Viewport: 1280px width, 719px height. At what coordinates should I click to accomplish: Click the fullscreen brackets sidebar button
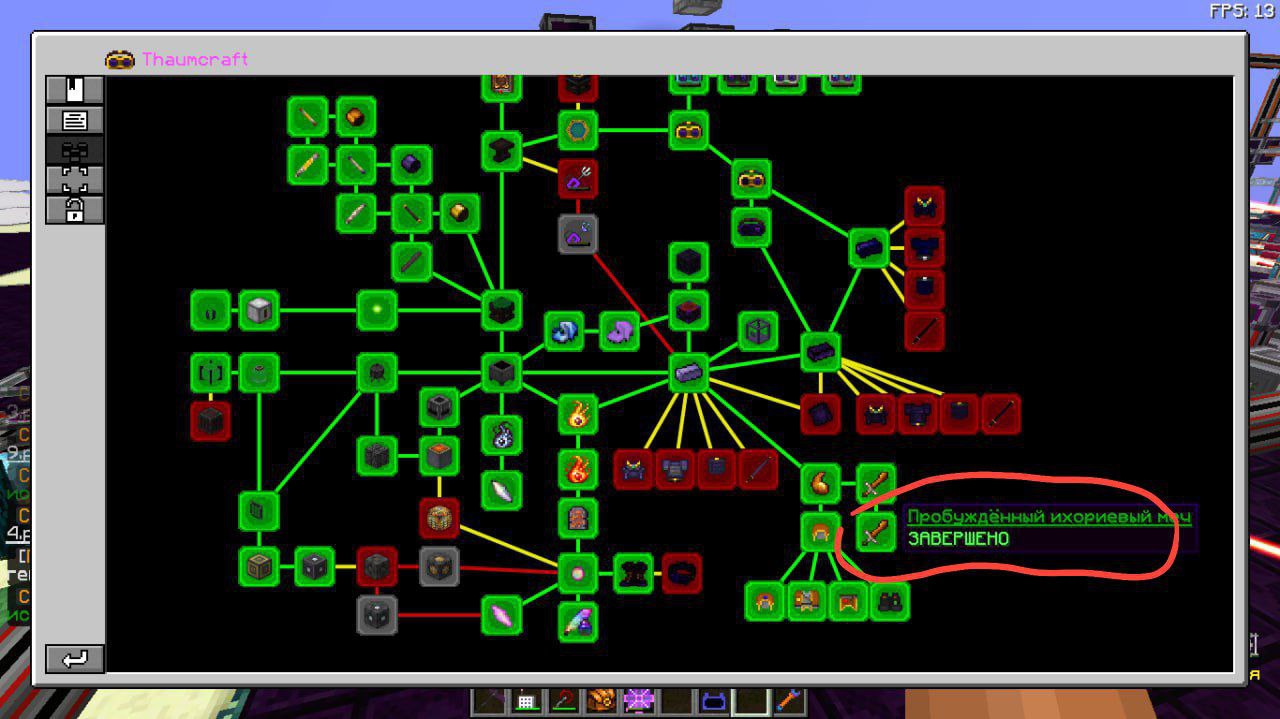click(75, 180)
